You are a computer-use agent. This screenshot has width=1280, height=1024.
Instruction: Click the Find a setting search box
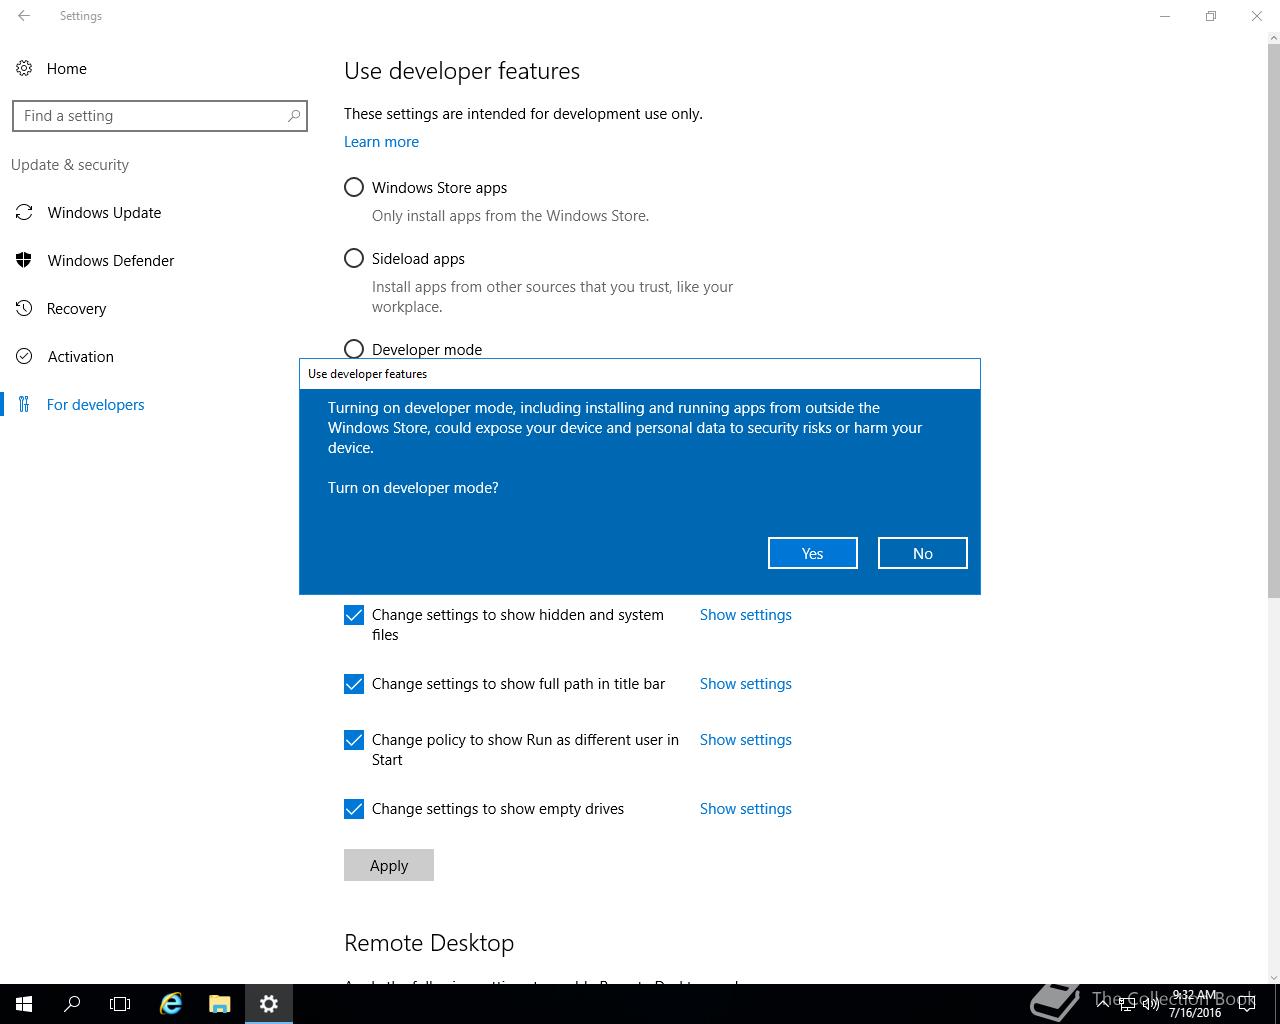pyautogui.click(x=160, y=116)
